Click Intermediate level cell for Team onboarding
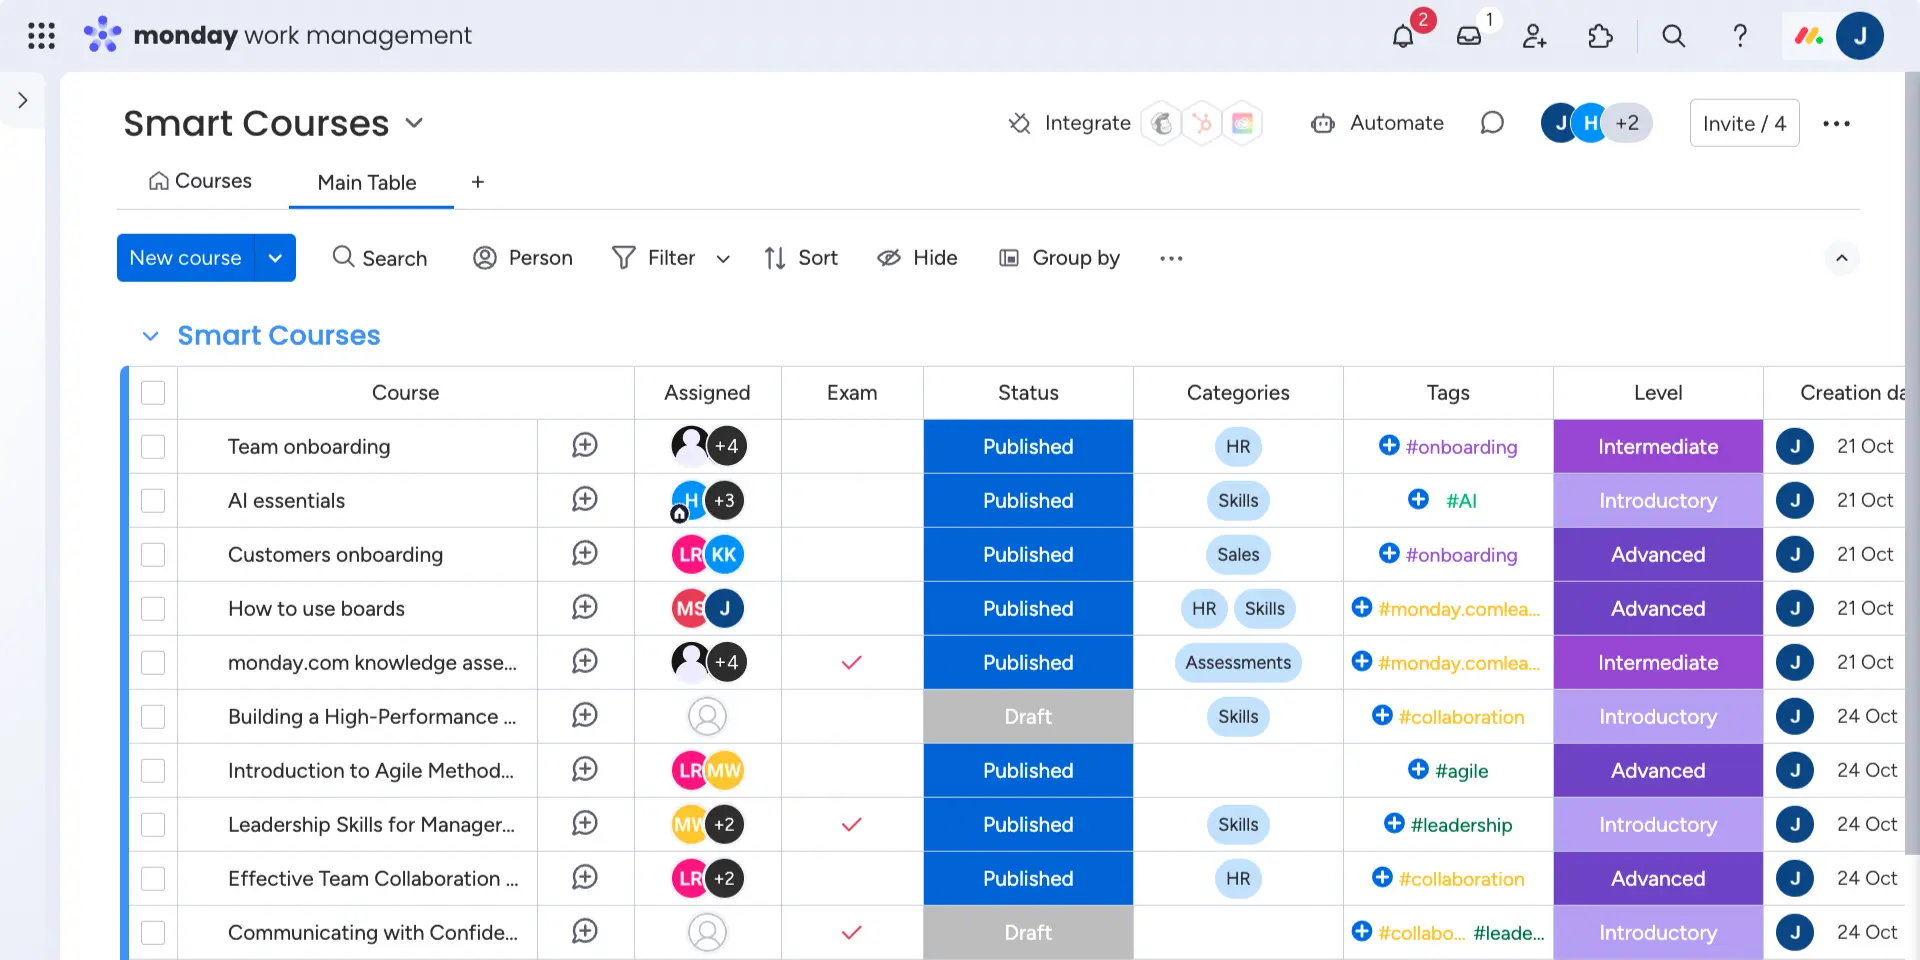The width and height of the screenshot is (1920, 960). pos(1657,447)
